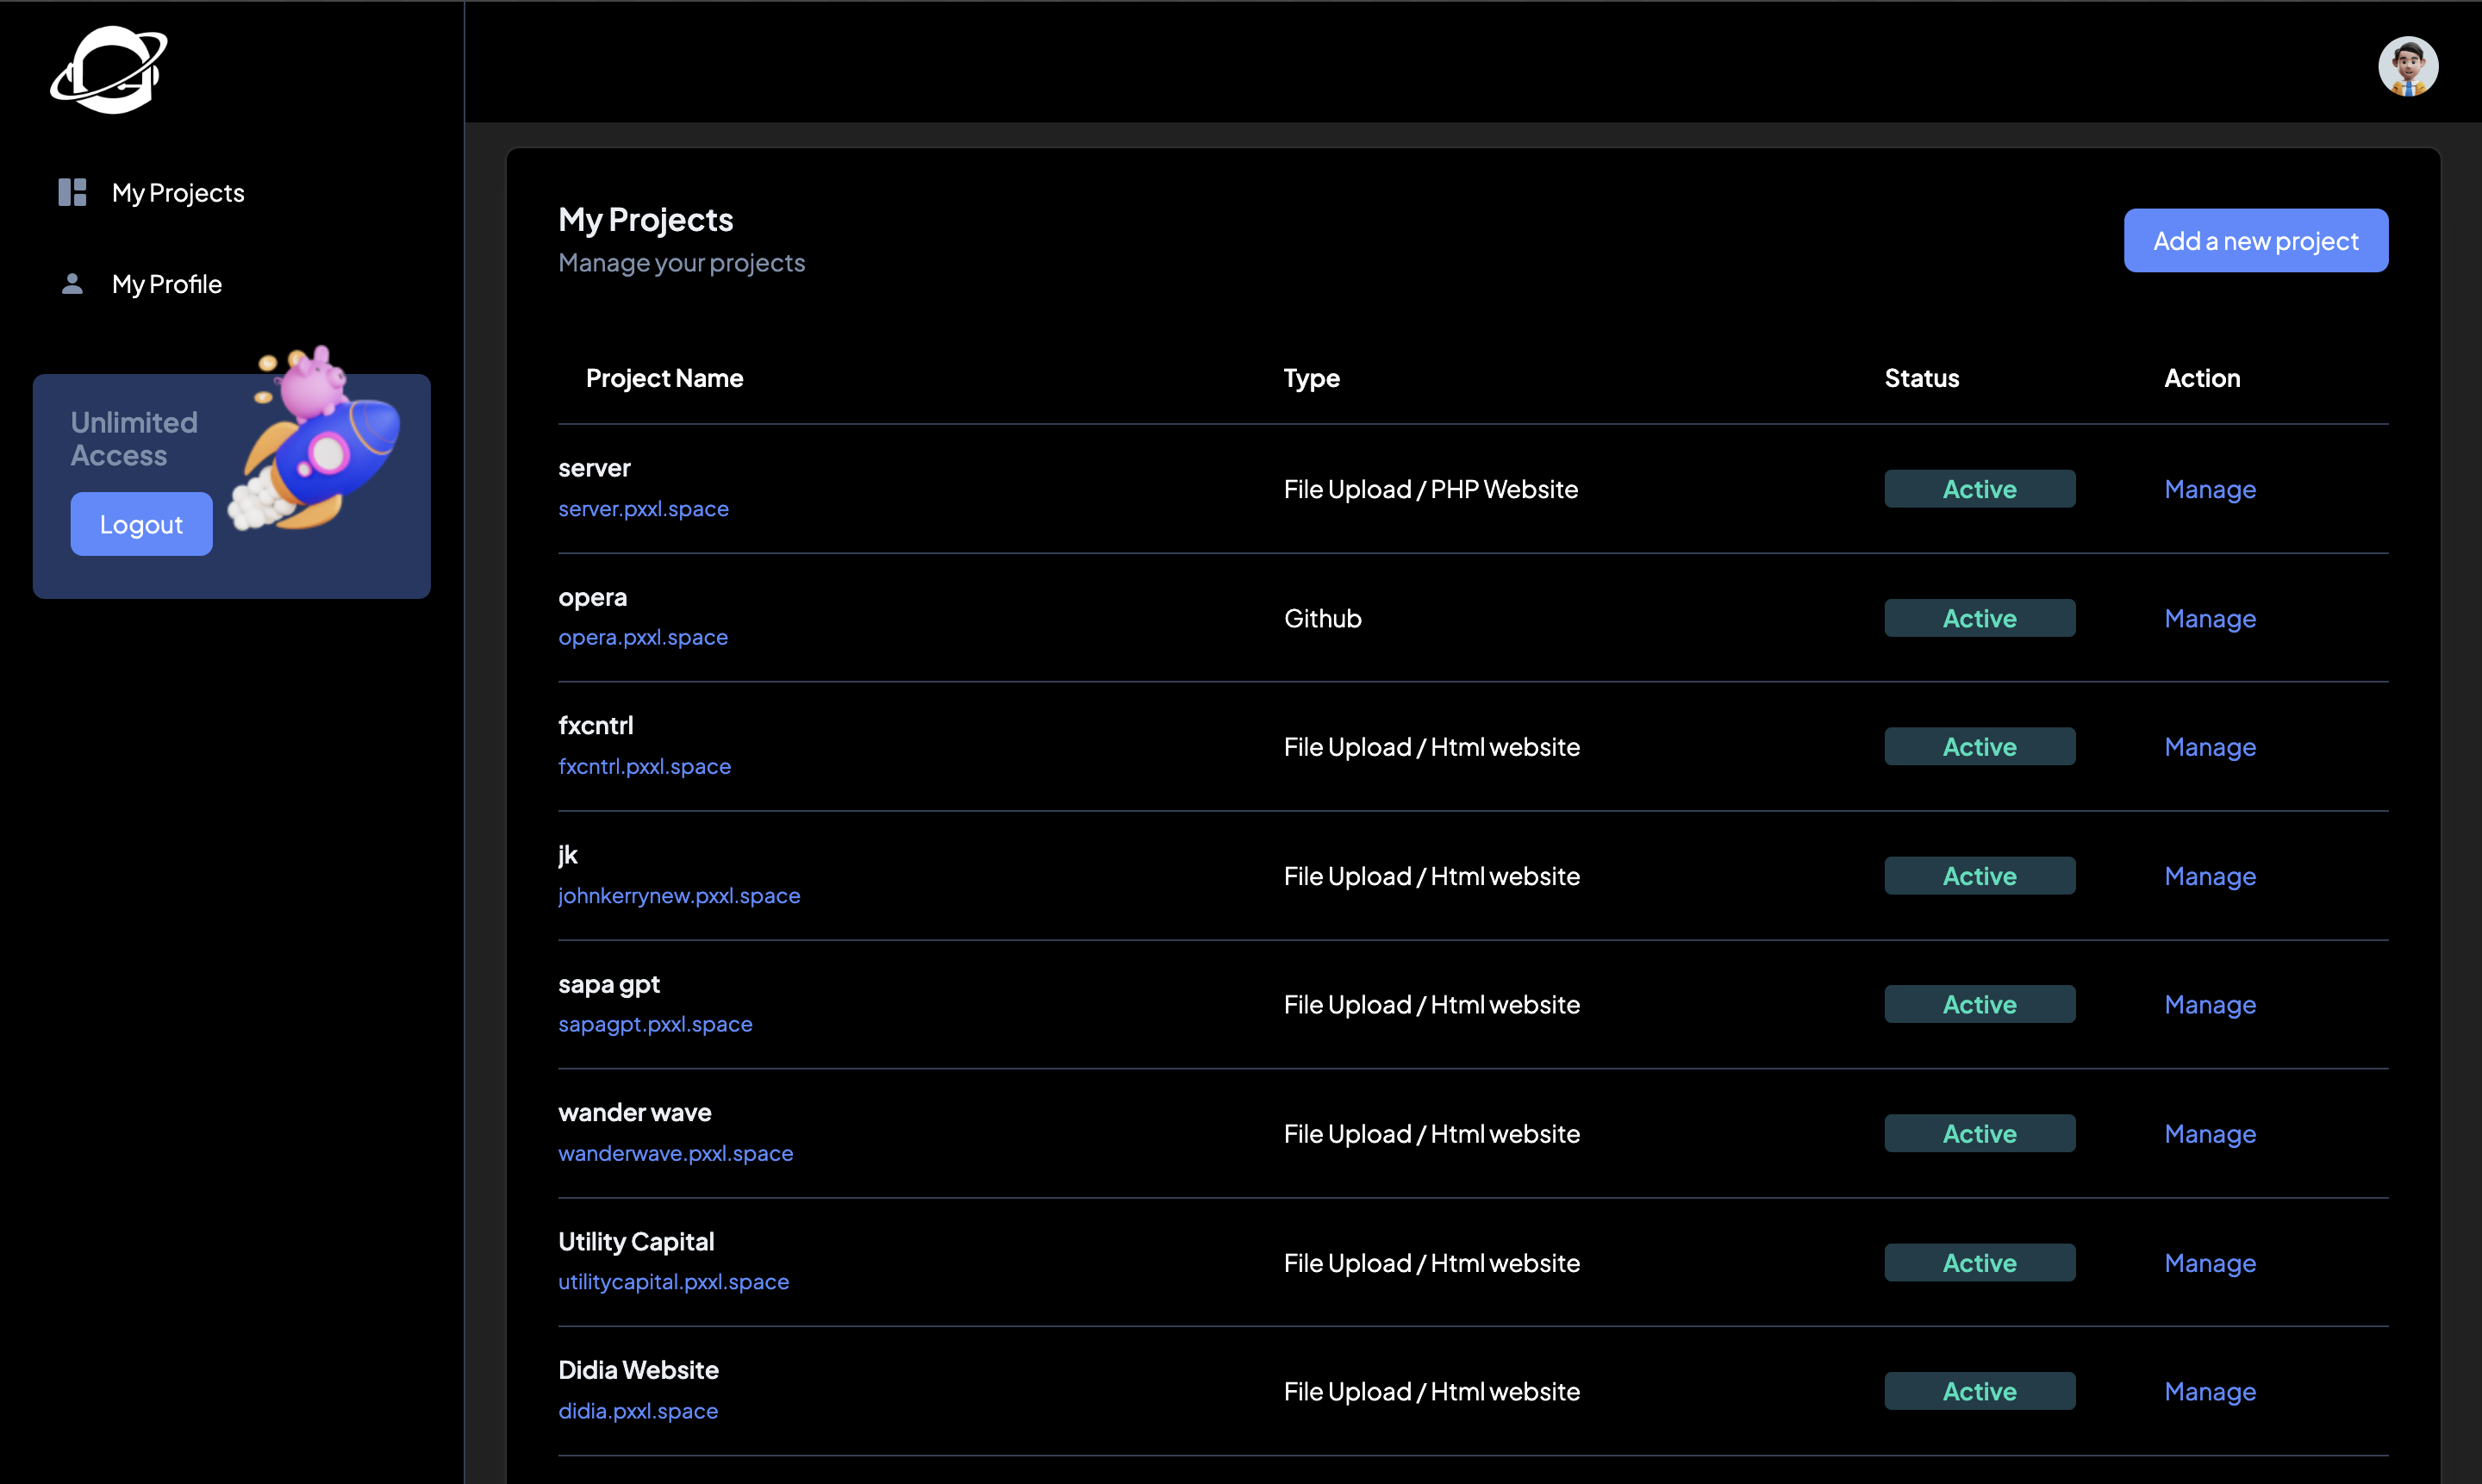
Task: Manage the Didia Website project
Action: tap(2210, 1391)
